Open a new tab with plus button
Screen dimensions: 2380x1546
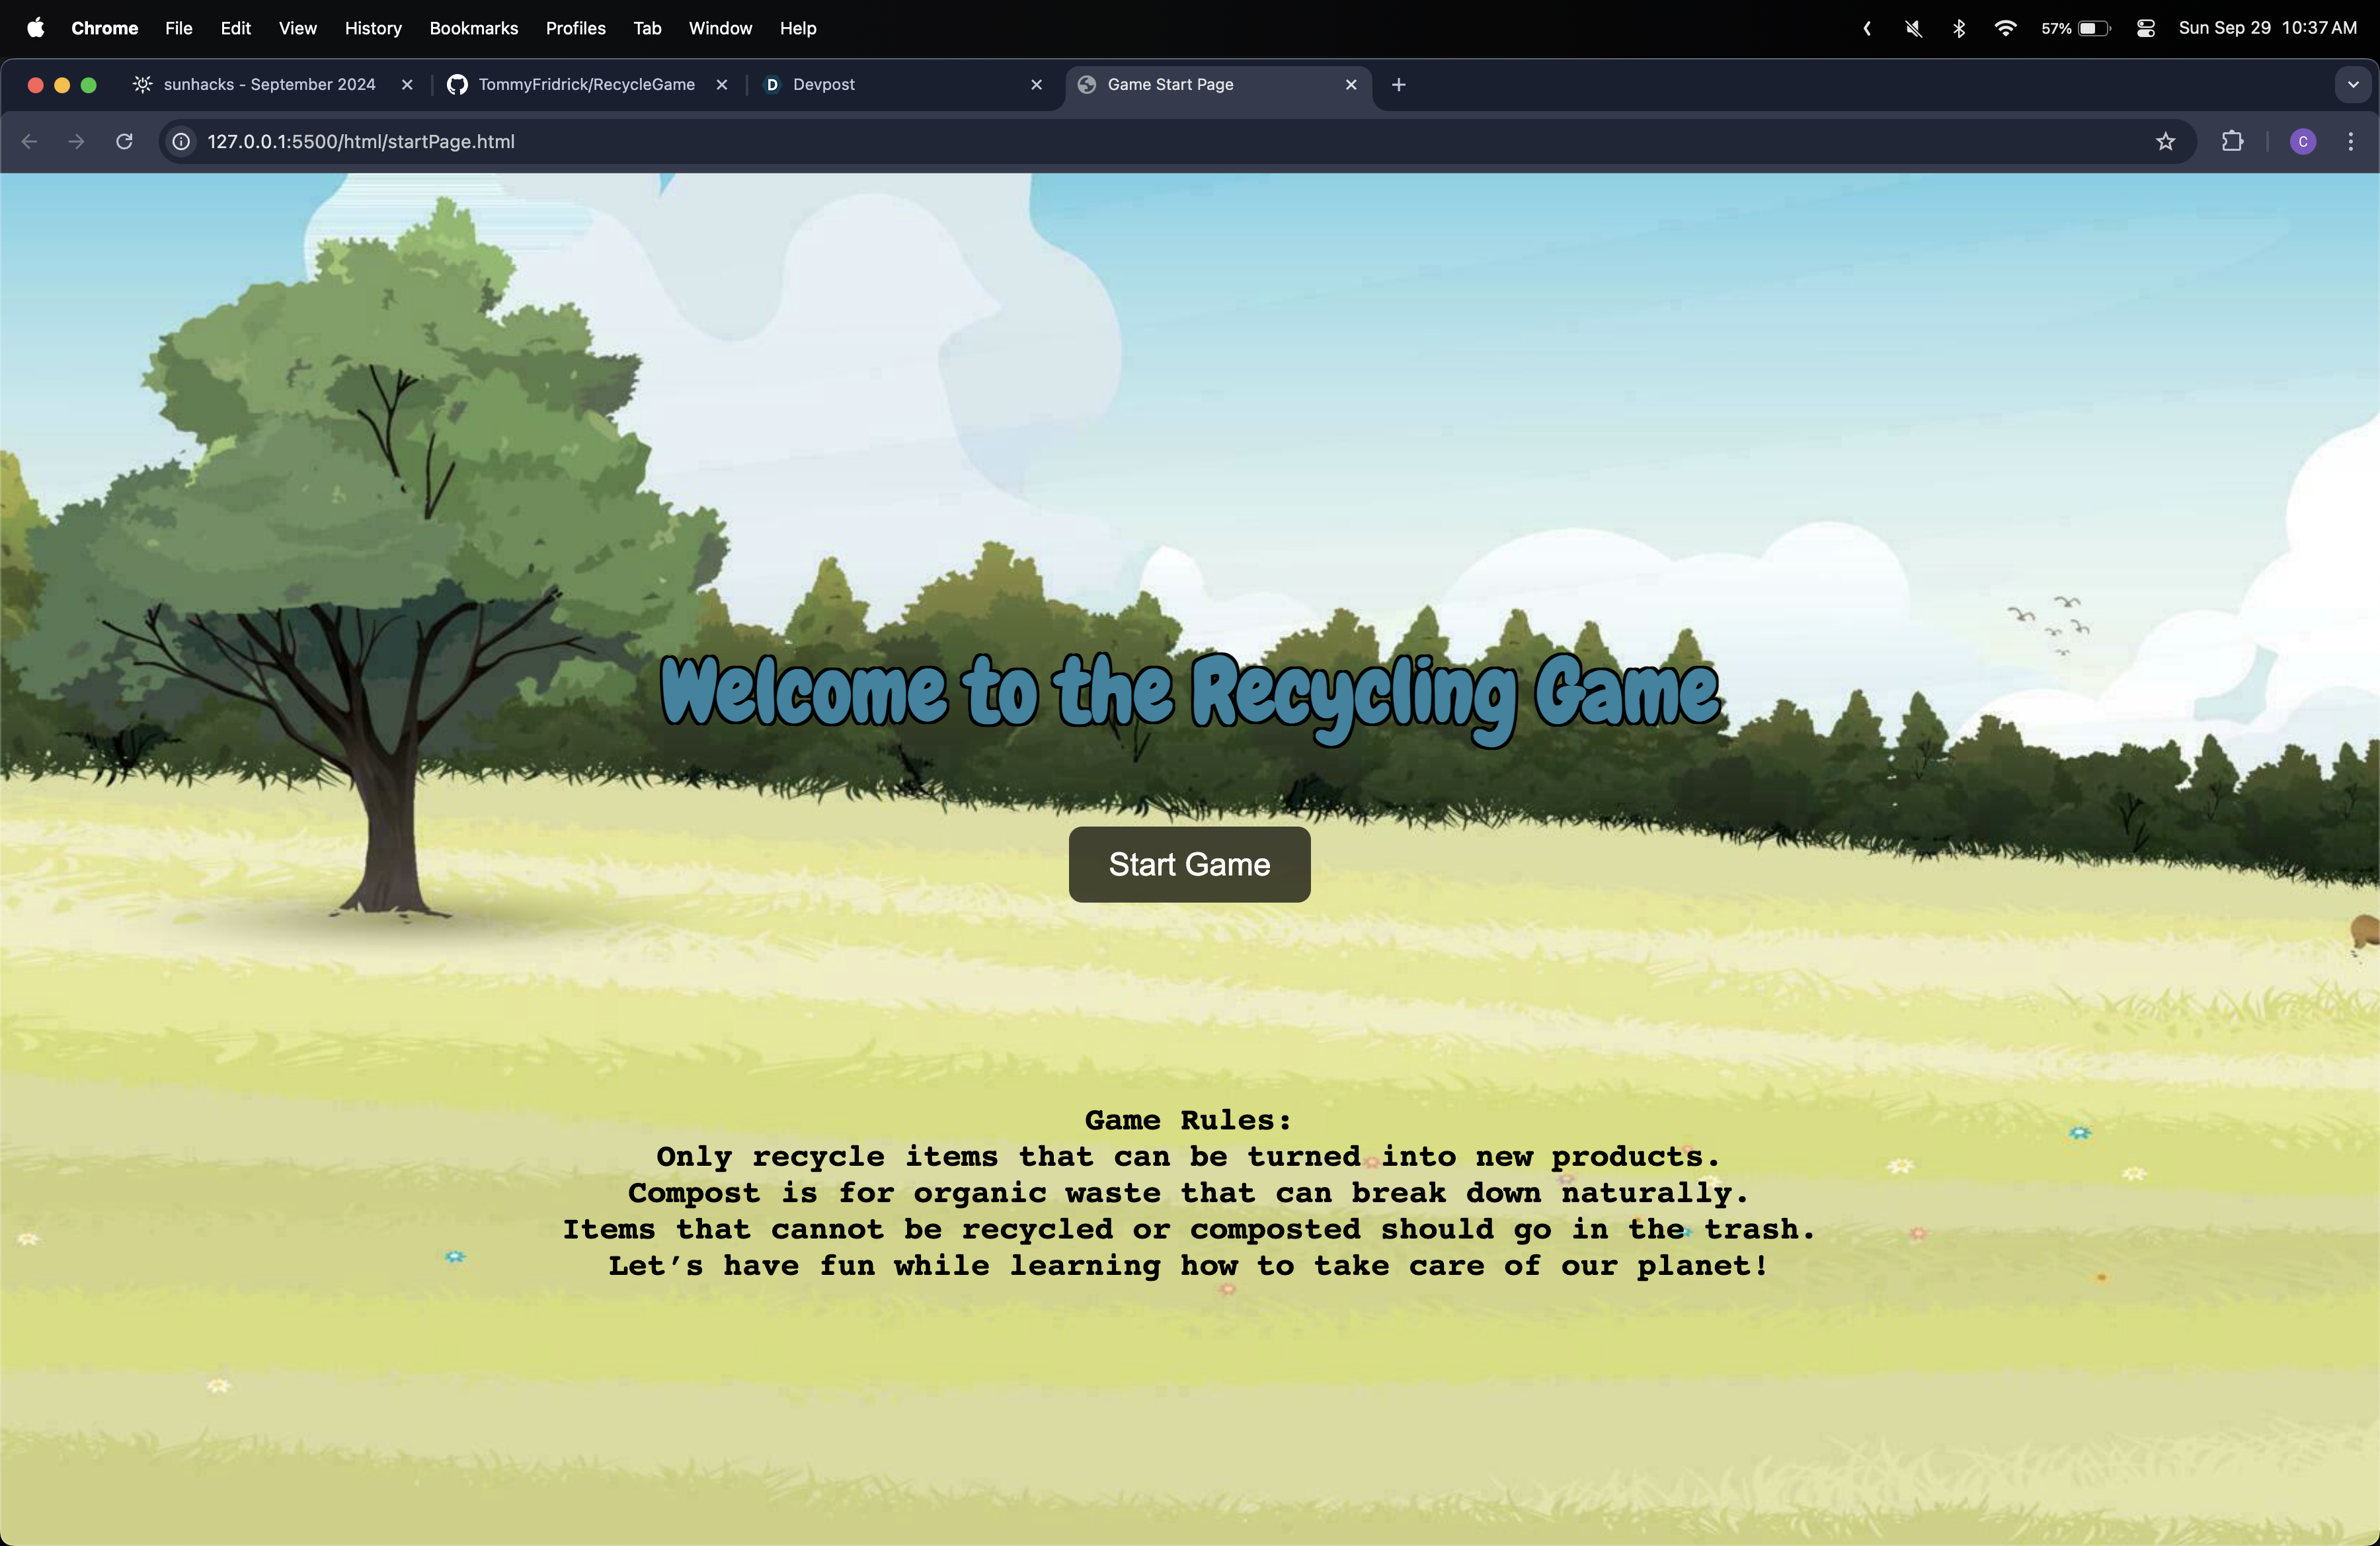pyautogui.click(x=1398, y=85)
